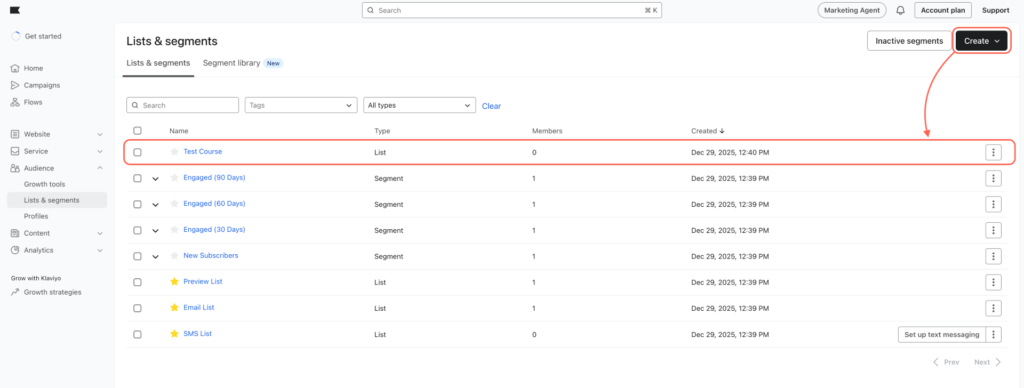Open notifications bell icon
Viewport: 1024px width, 388px height.
tap(901, 10)
